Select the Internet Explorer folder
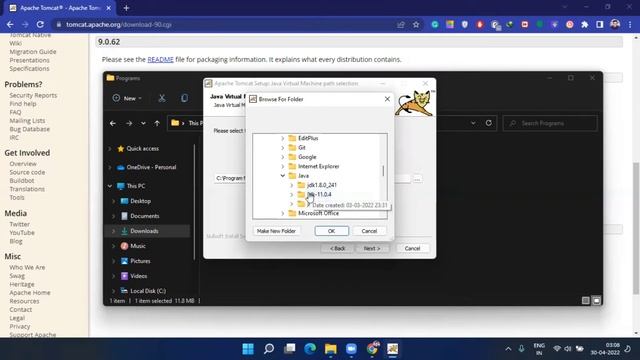 point(318,167)
